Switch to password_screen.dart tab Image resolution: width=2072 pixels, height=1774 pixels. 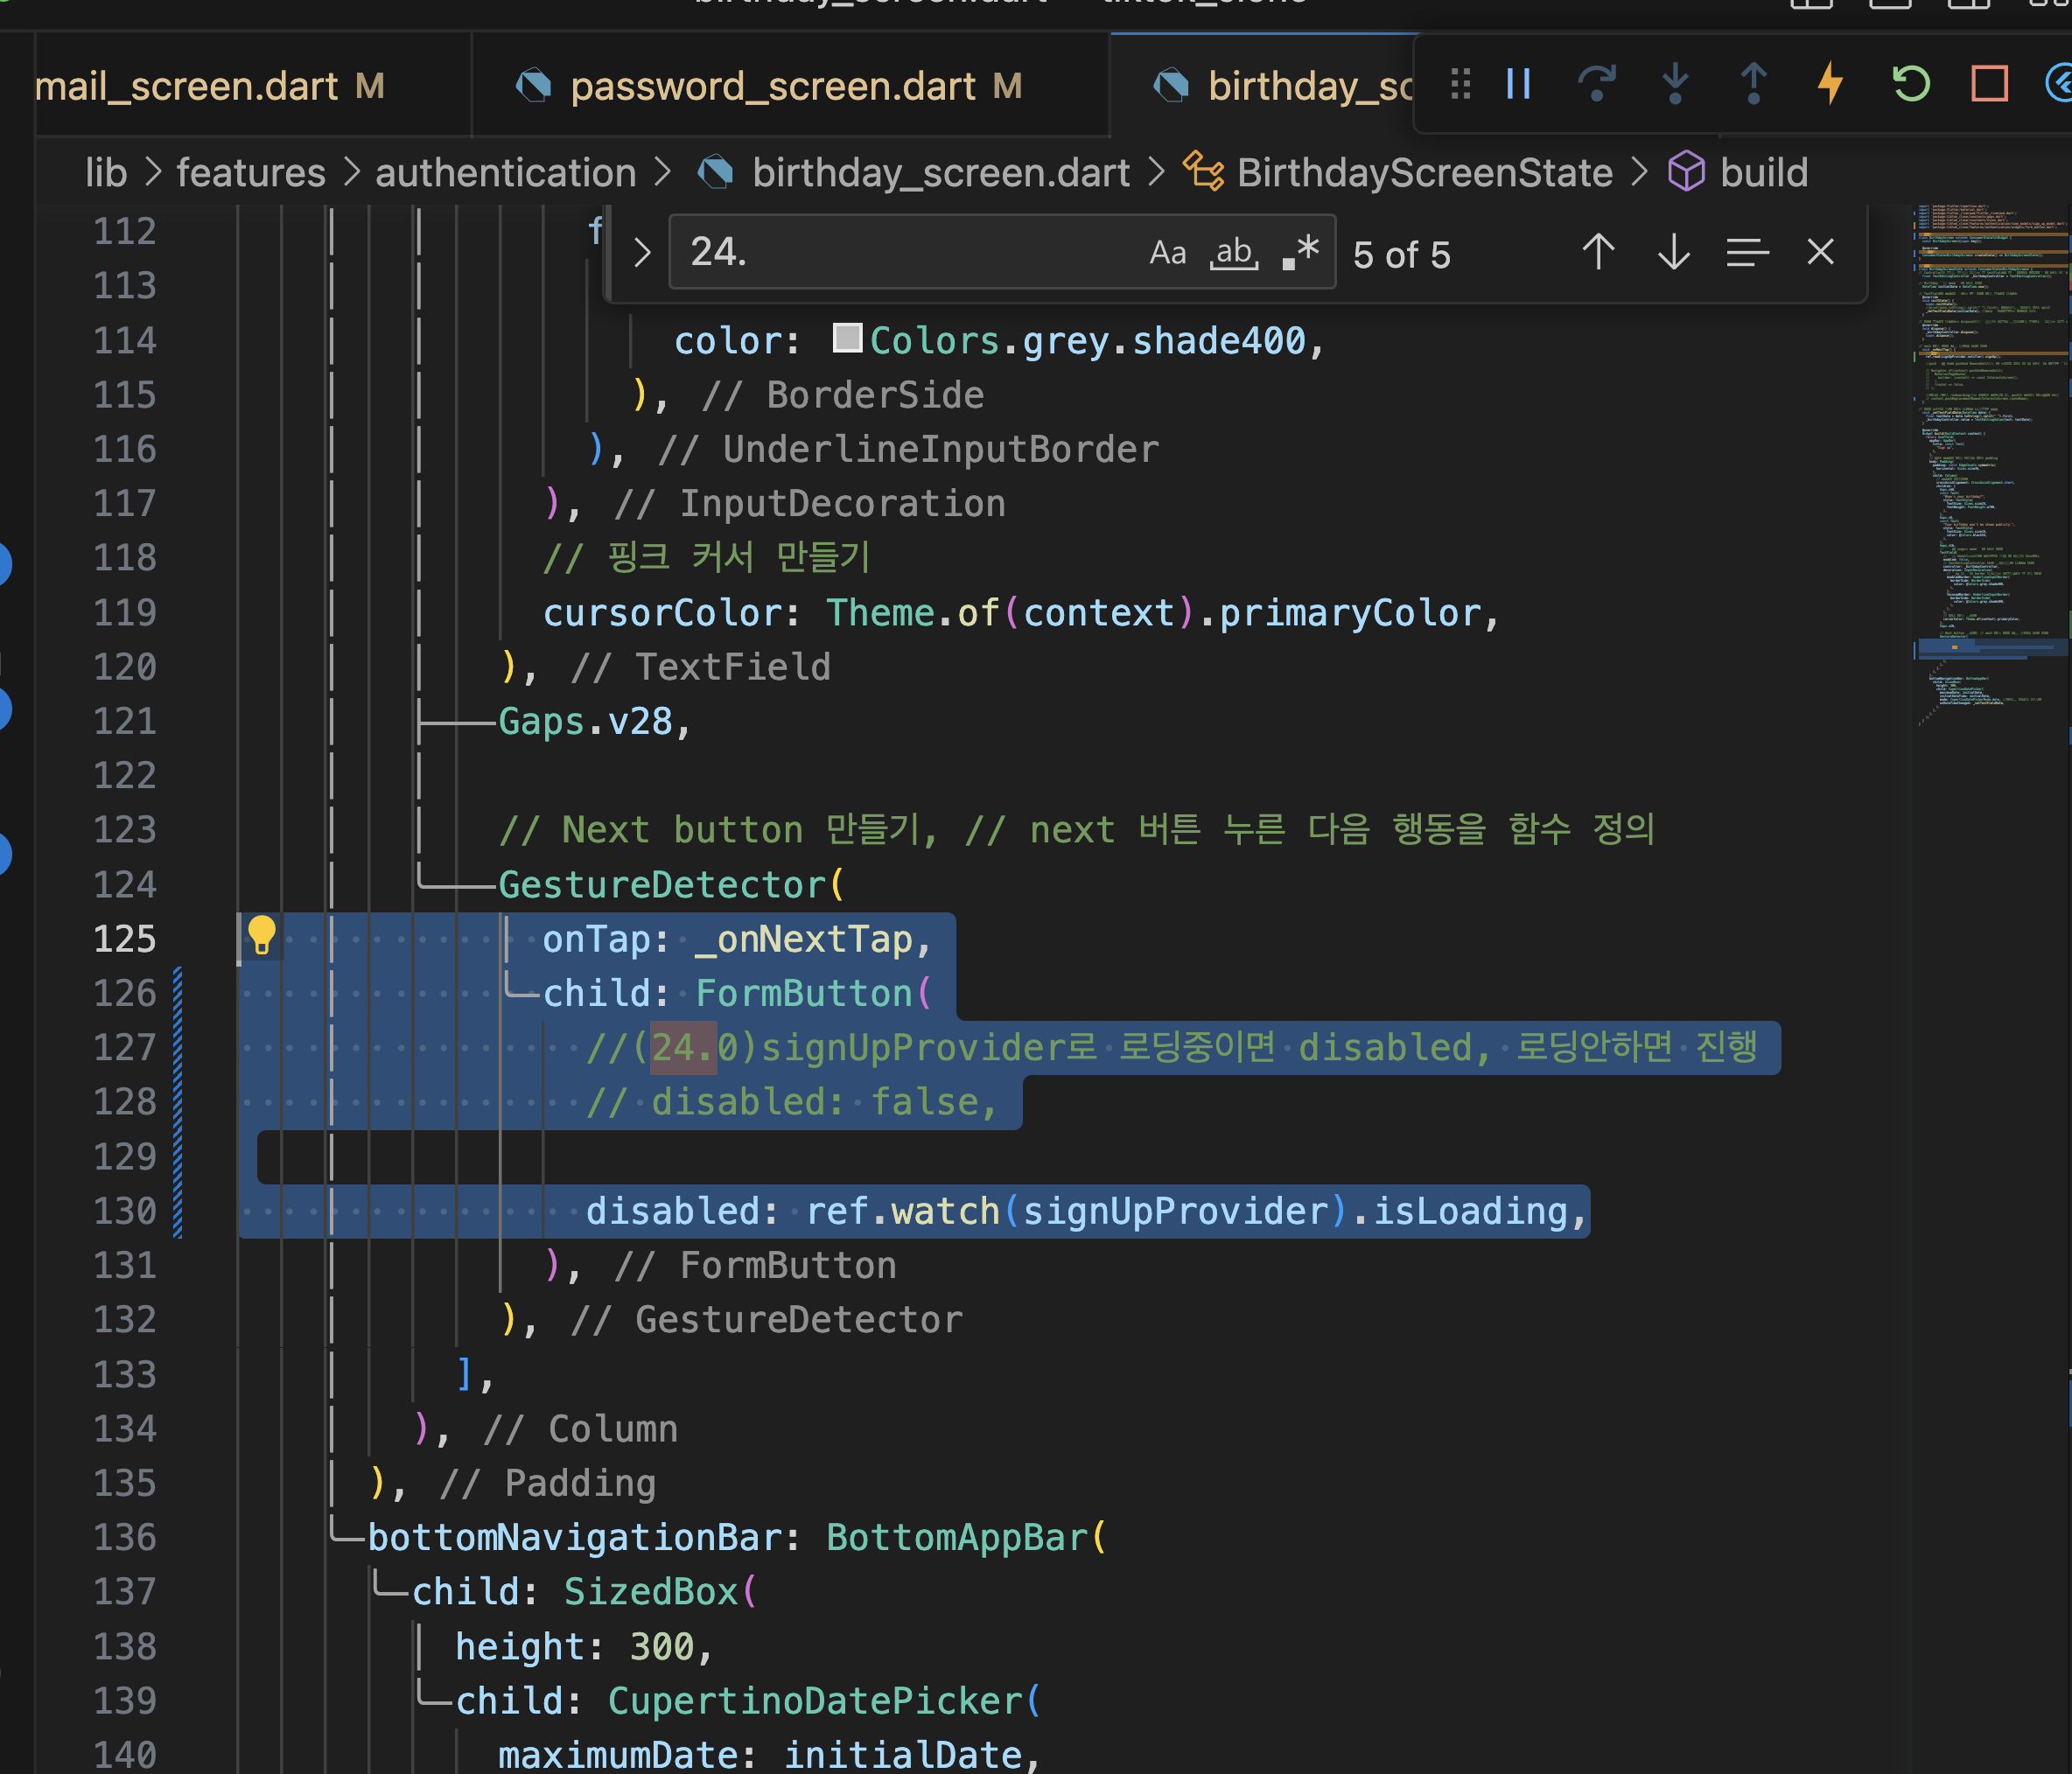pos(773,87)
